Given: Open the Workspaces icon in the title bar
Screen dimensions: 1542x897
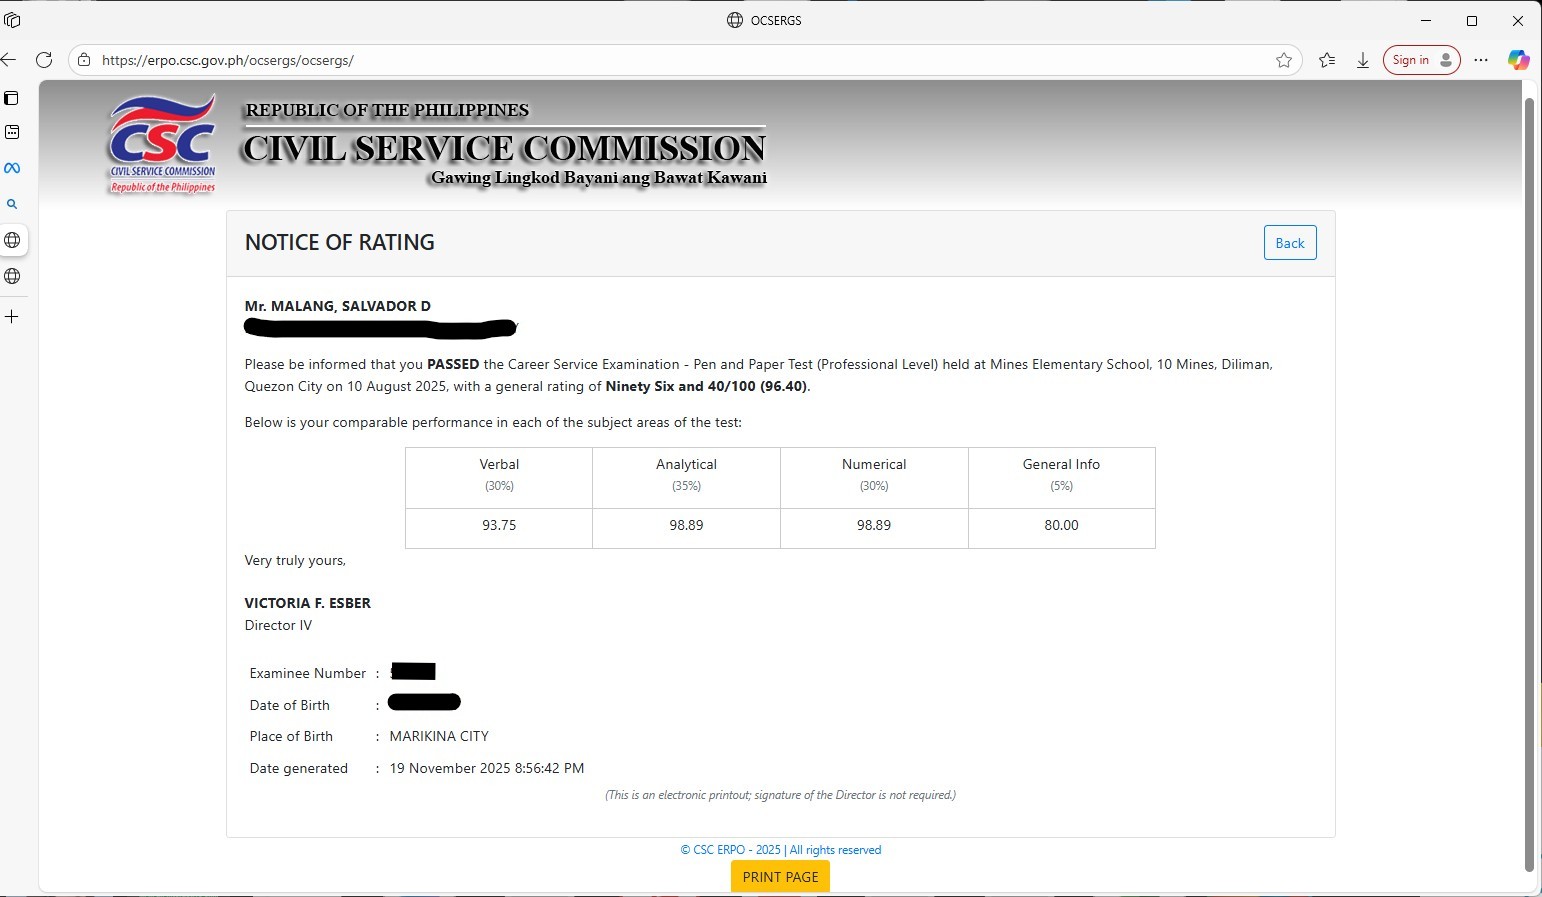Looking at the screenshot, I should click(x=12, y=20).
